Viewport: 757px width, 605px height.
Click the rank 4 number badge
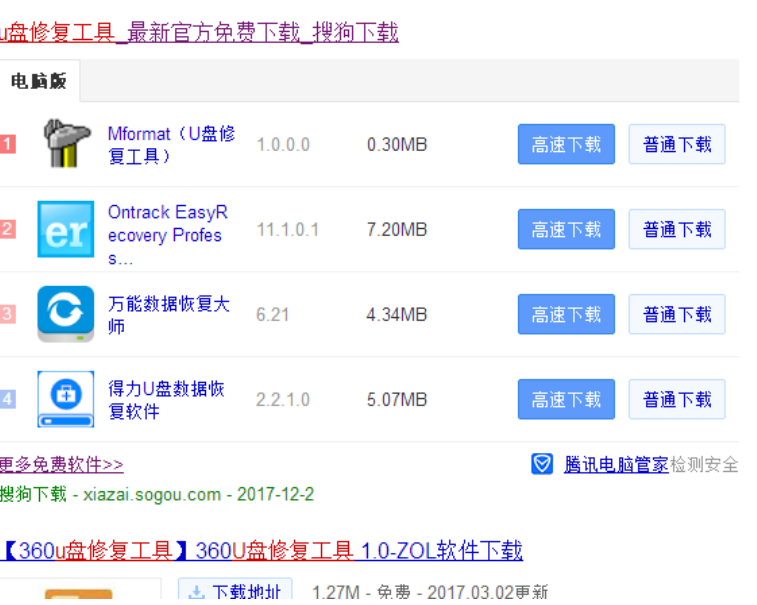pos(7,400)
